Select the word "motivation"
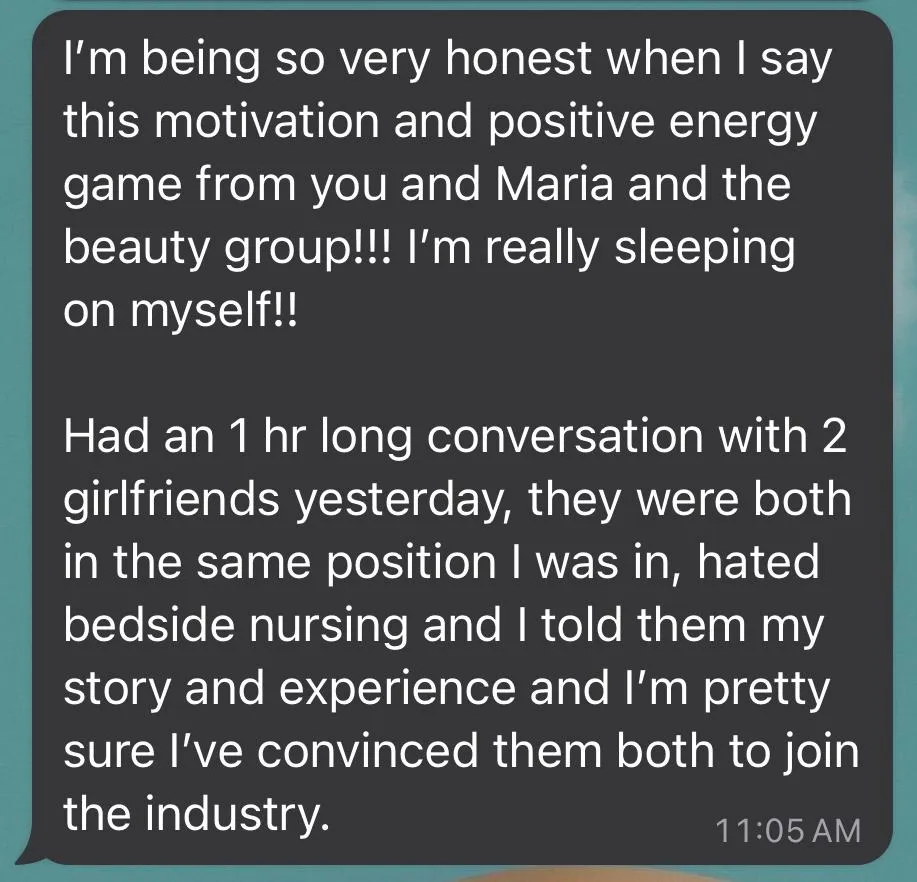Viewport: 917px width, 882px height. (265, 121)
